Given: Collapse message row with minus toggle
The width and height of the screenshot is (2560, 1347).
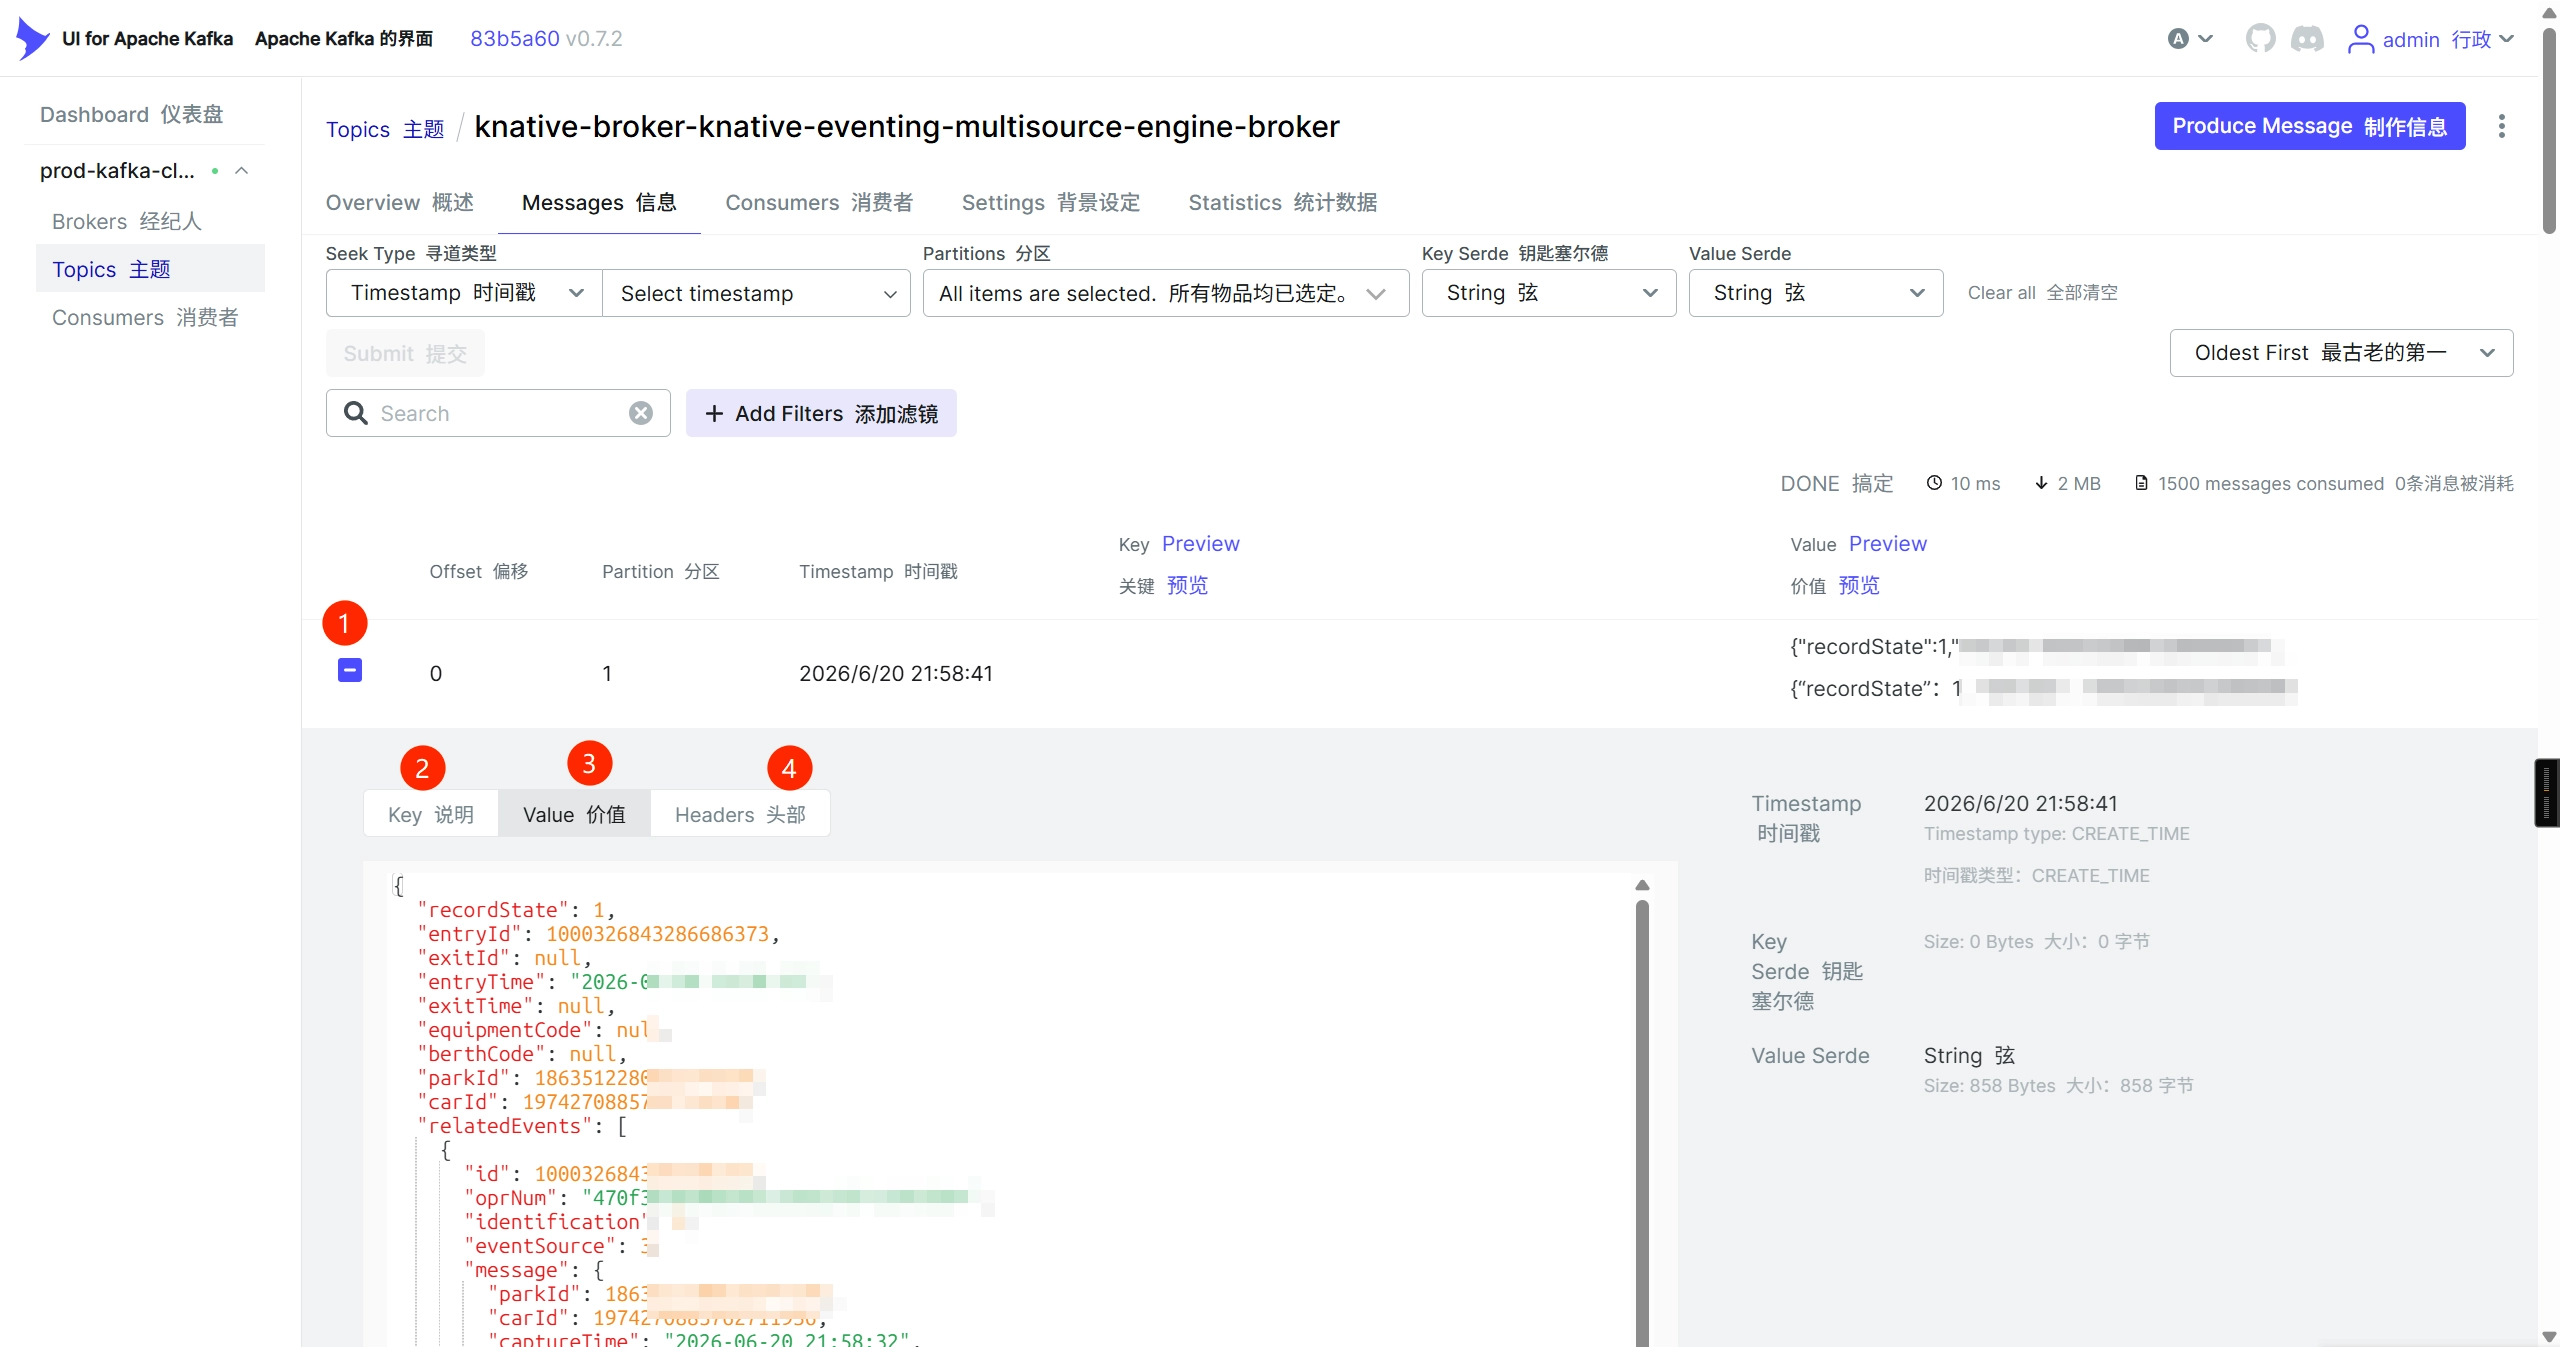Looking at the screenshot, I should [x=350, y=670].
